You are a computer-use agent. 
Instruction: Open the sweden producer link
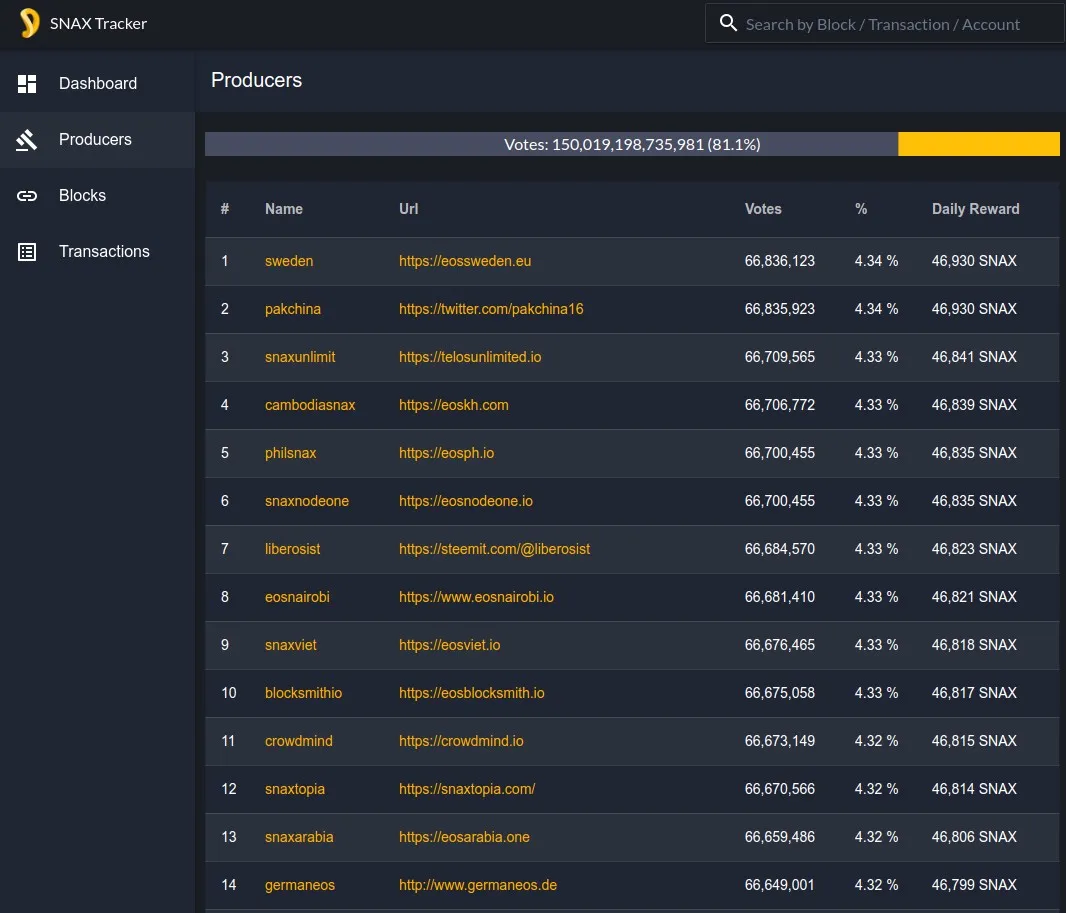289,261
